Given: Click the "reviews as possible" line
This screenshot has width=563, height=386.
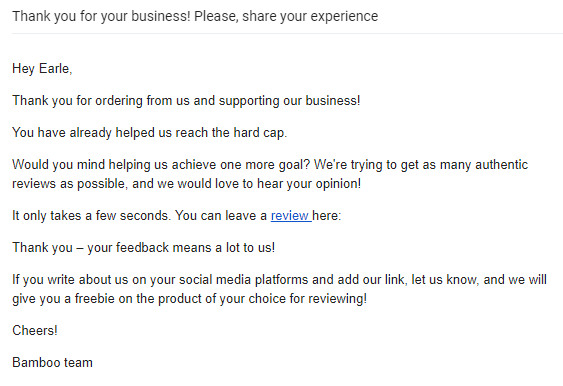Looking at the screenshot, I should tap(186, 183).
